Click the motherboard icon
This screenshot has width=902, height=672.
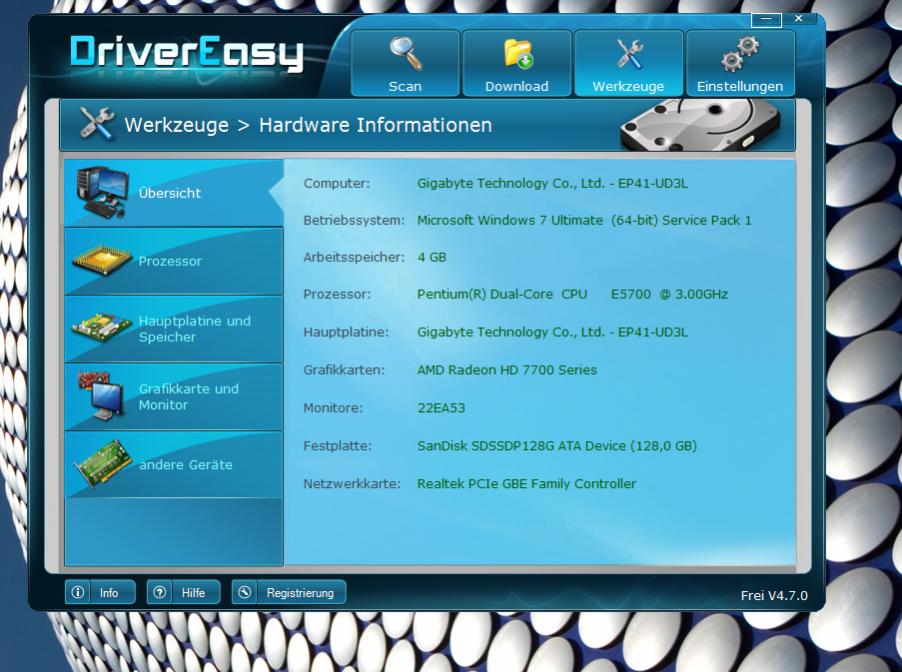tap(102, 327)
